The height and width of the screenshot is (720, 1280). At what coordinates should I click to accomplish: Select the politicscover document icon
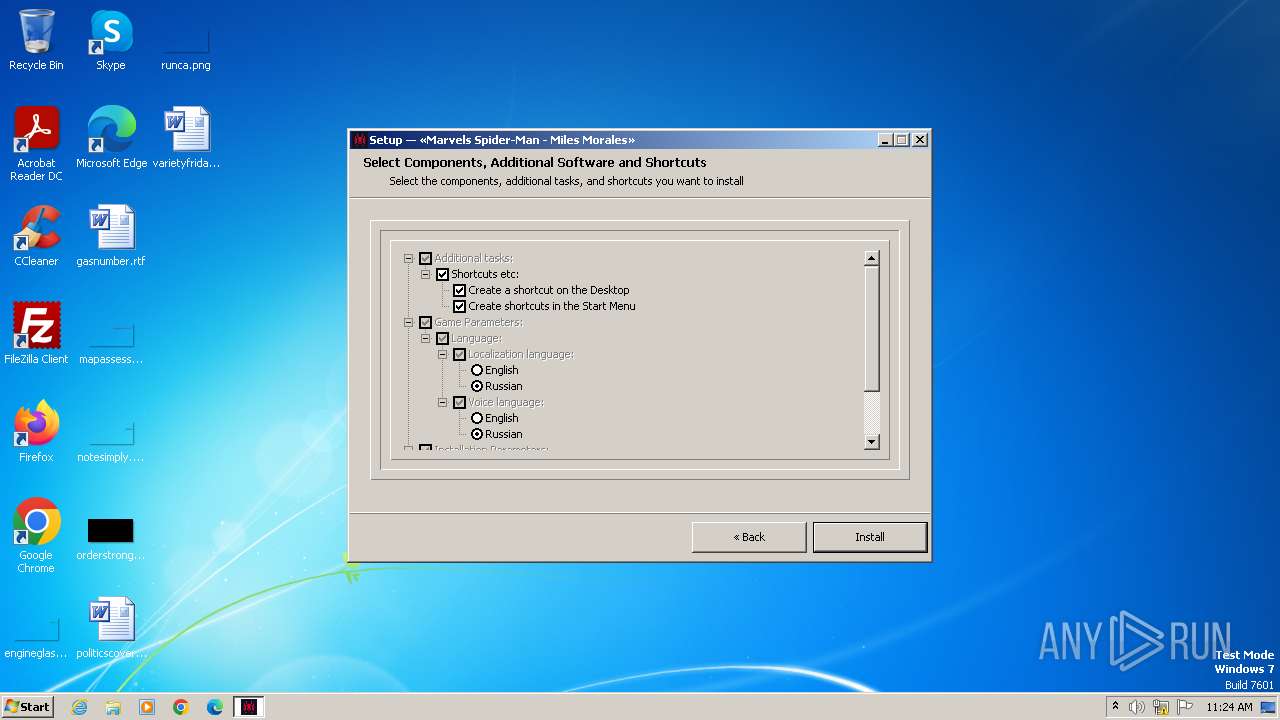[111, 628]
